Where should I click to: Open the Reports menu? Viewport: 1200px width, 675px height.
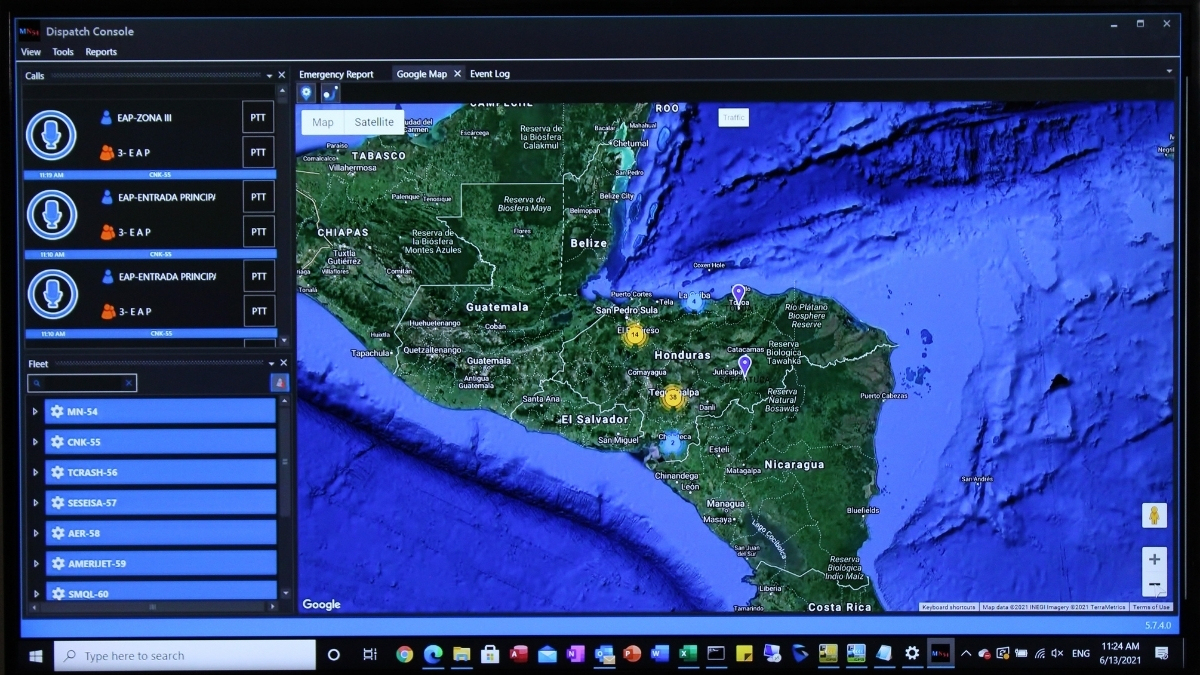[x=101, y=52]
